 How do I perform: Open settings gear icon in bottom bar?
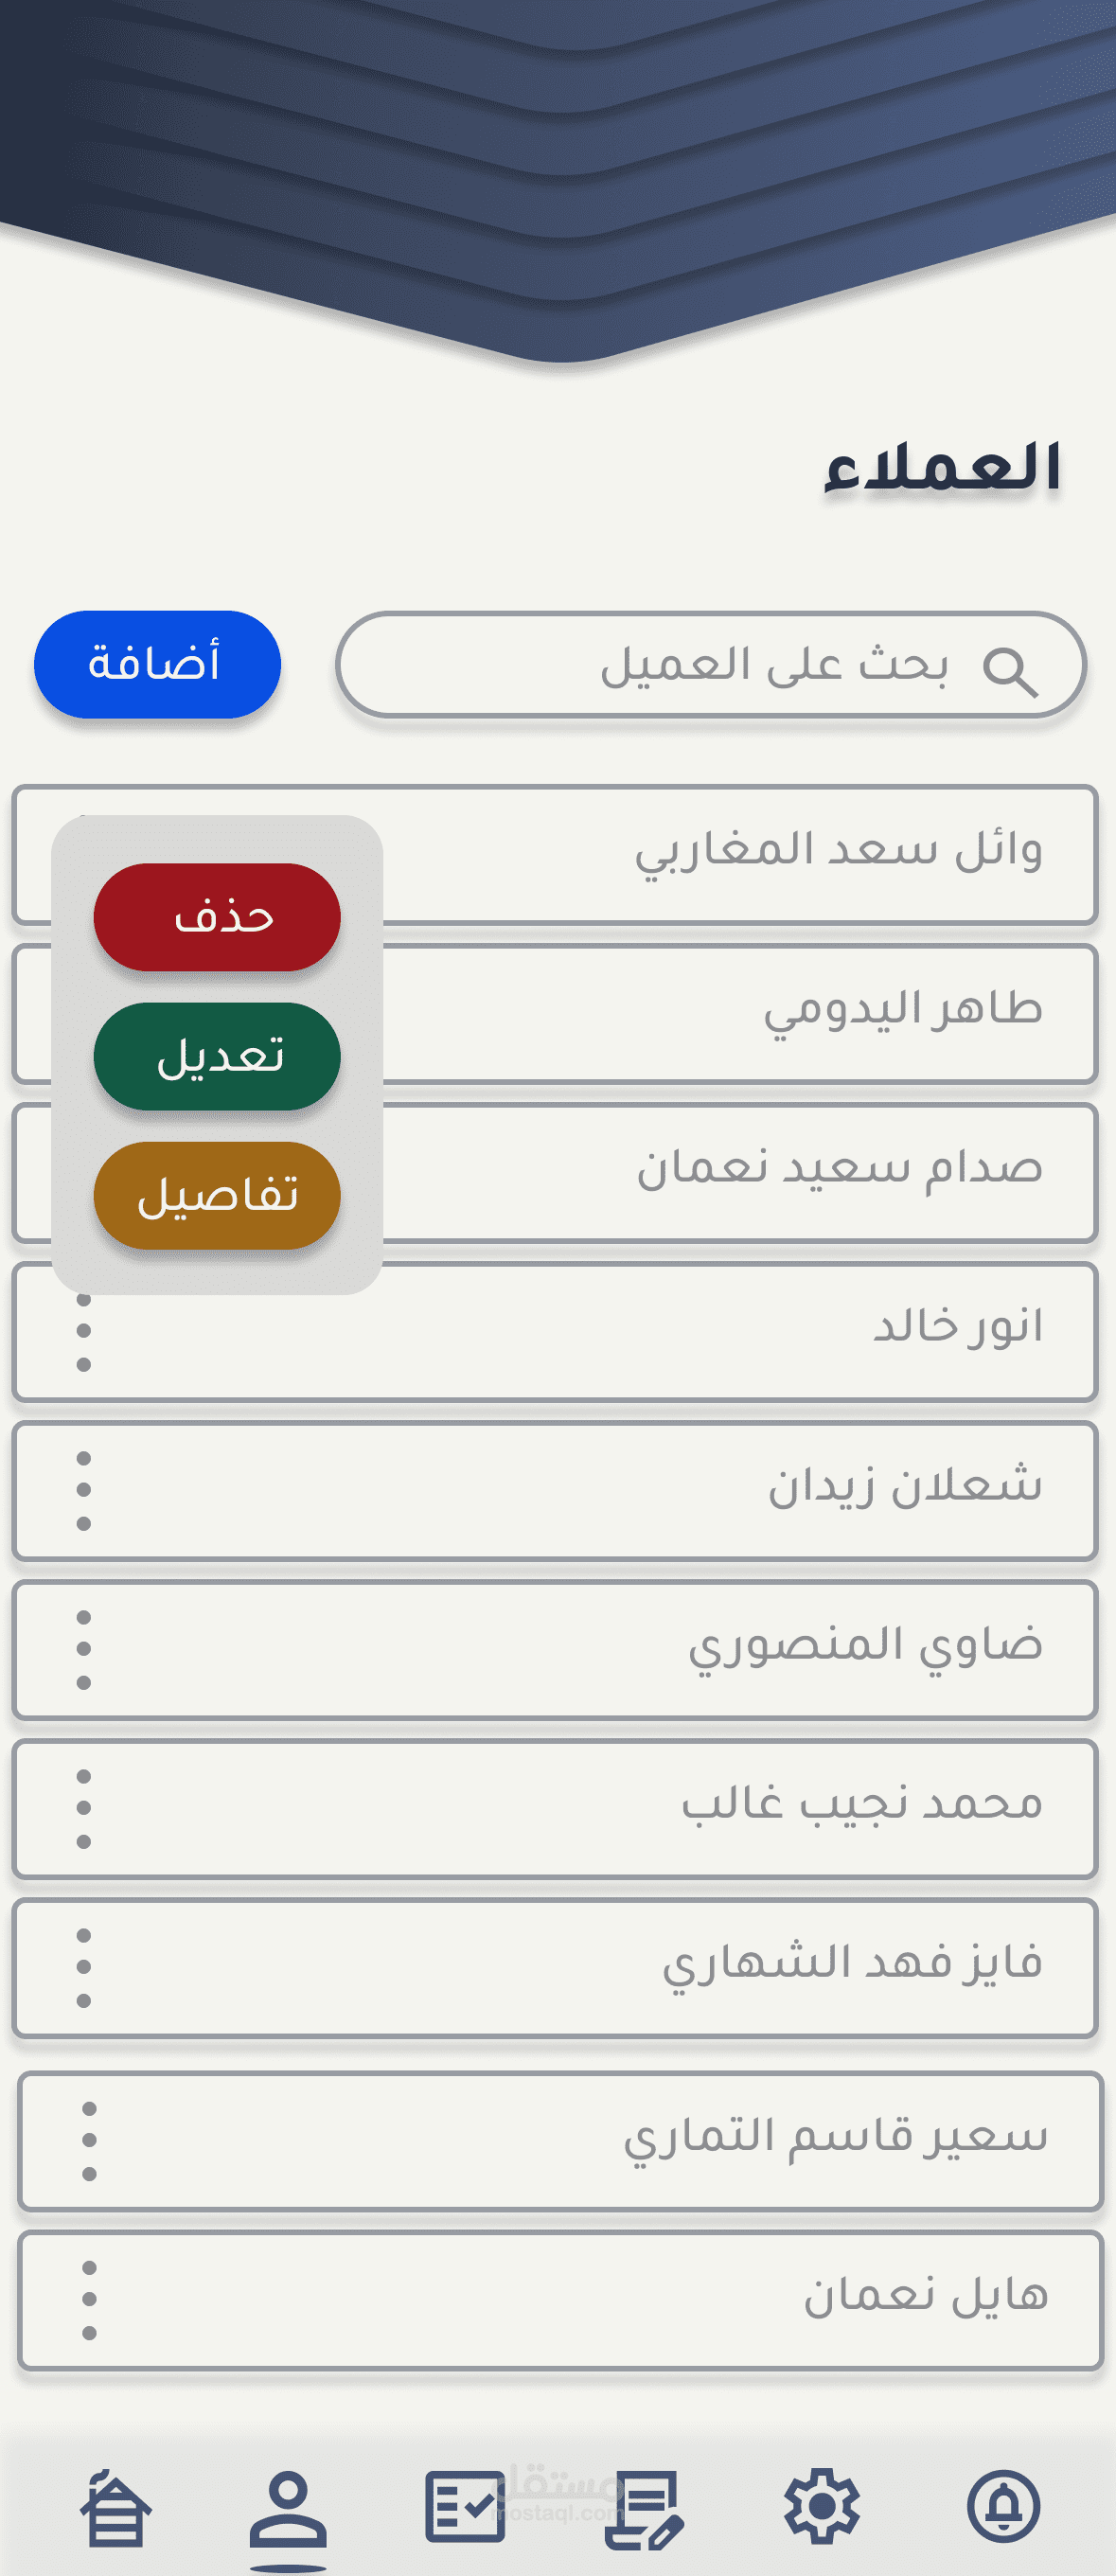tap(822, 2506)
